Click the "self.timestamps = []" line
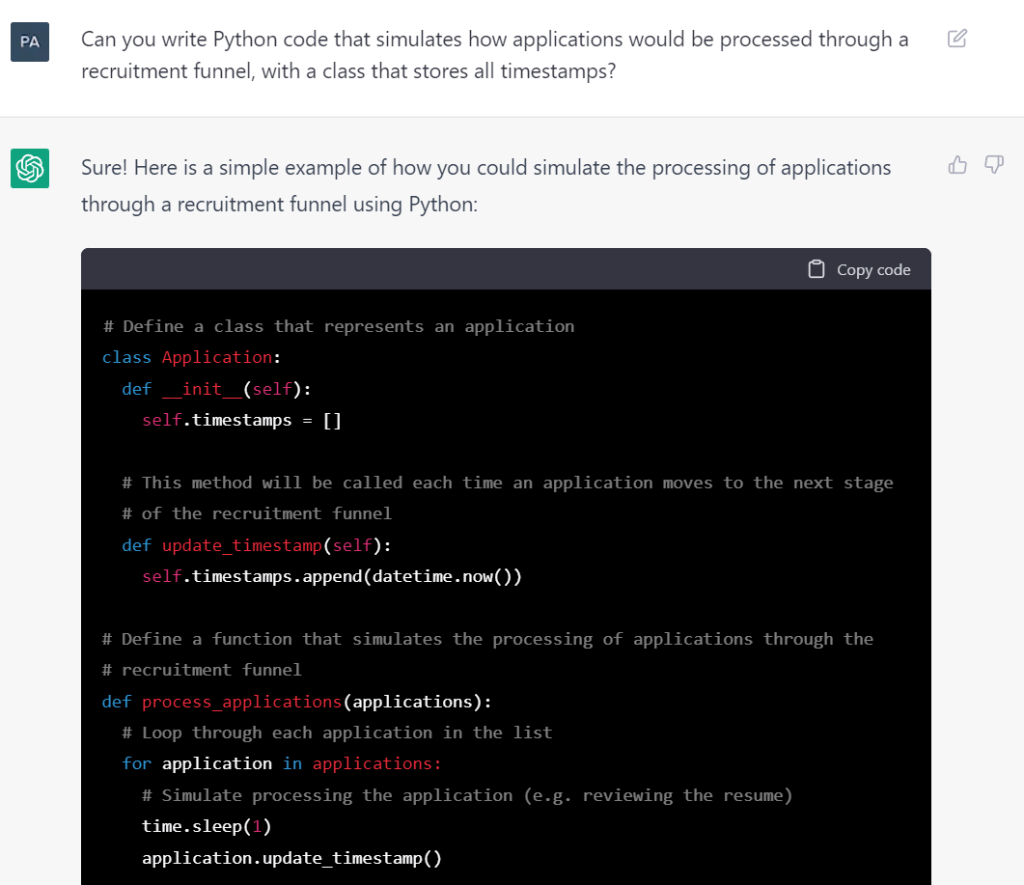 tap(242, 420)
